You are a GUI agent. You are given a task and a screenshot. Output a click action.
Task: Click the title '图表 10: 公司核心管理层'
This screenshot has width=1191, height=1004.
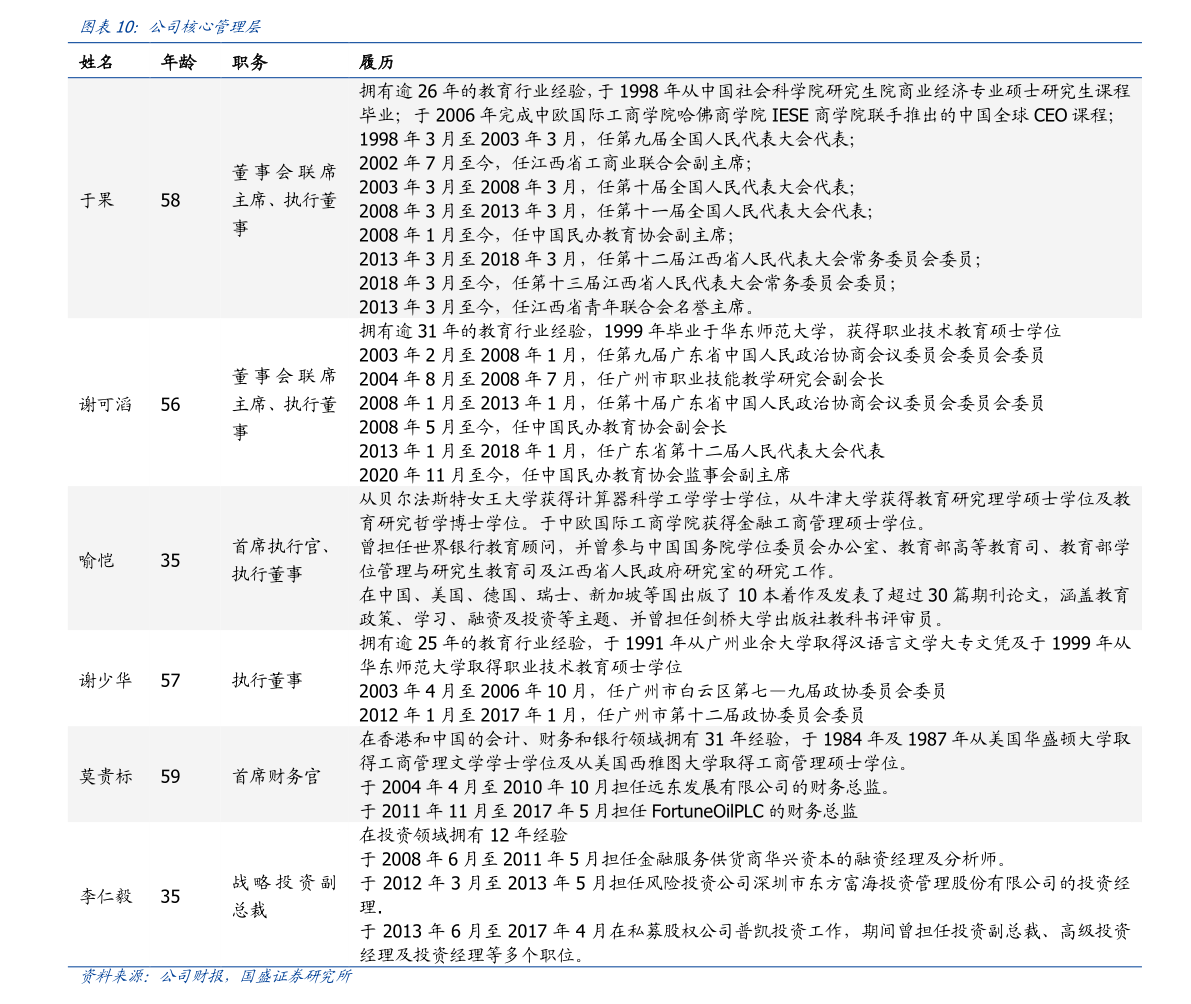point(170,27)
